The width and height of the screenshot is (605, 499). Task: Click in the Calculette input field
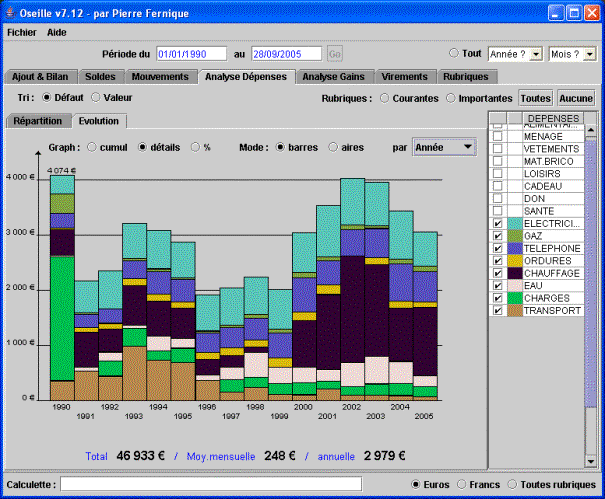(211, 484)
